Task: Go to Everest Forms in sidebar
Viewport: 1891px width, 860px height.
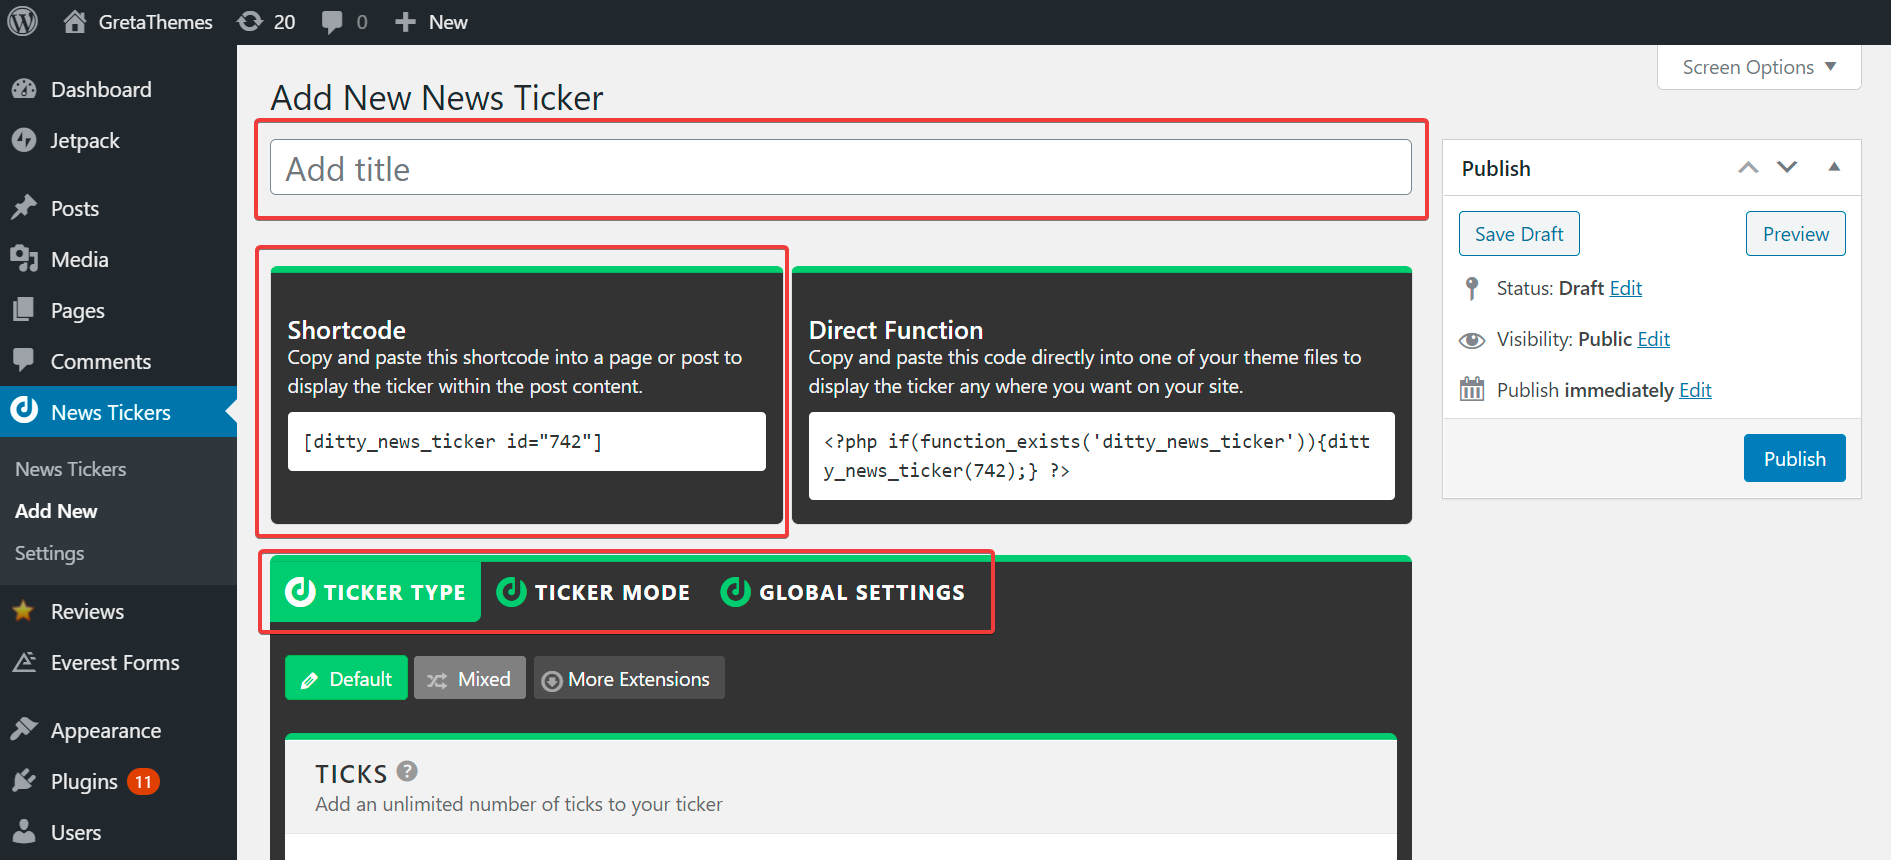Action: click(x=114, y=663)
